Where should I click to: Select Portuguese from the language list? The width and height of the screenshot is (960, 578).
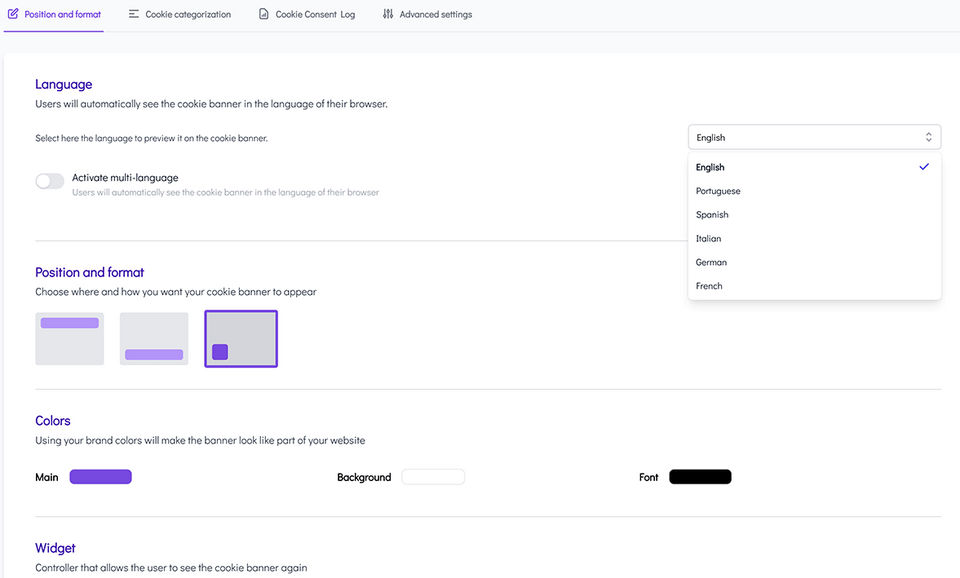click(718, 191)
